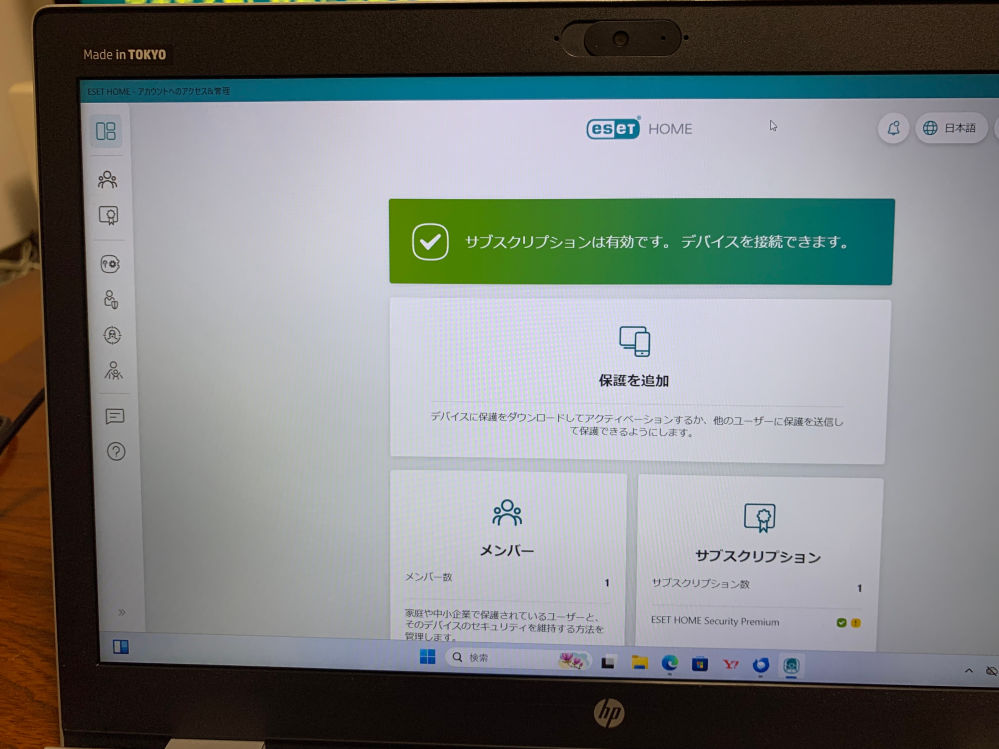Launch Chrome from the Windows taskbar
The width and height of the screenshot is (999, 749).
tap(668, 663)
